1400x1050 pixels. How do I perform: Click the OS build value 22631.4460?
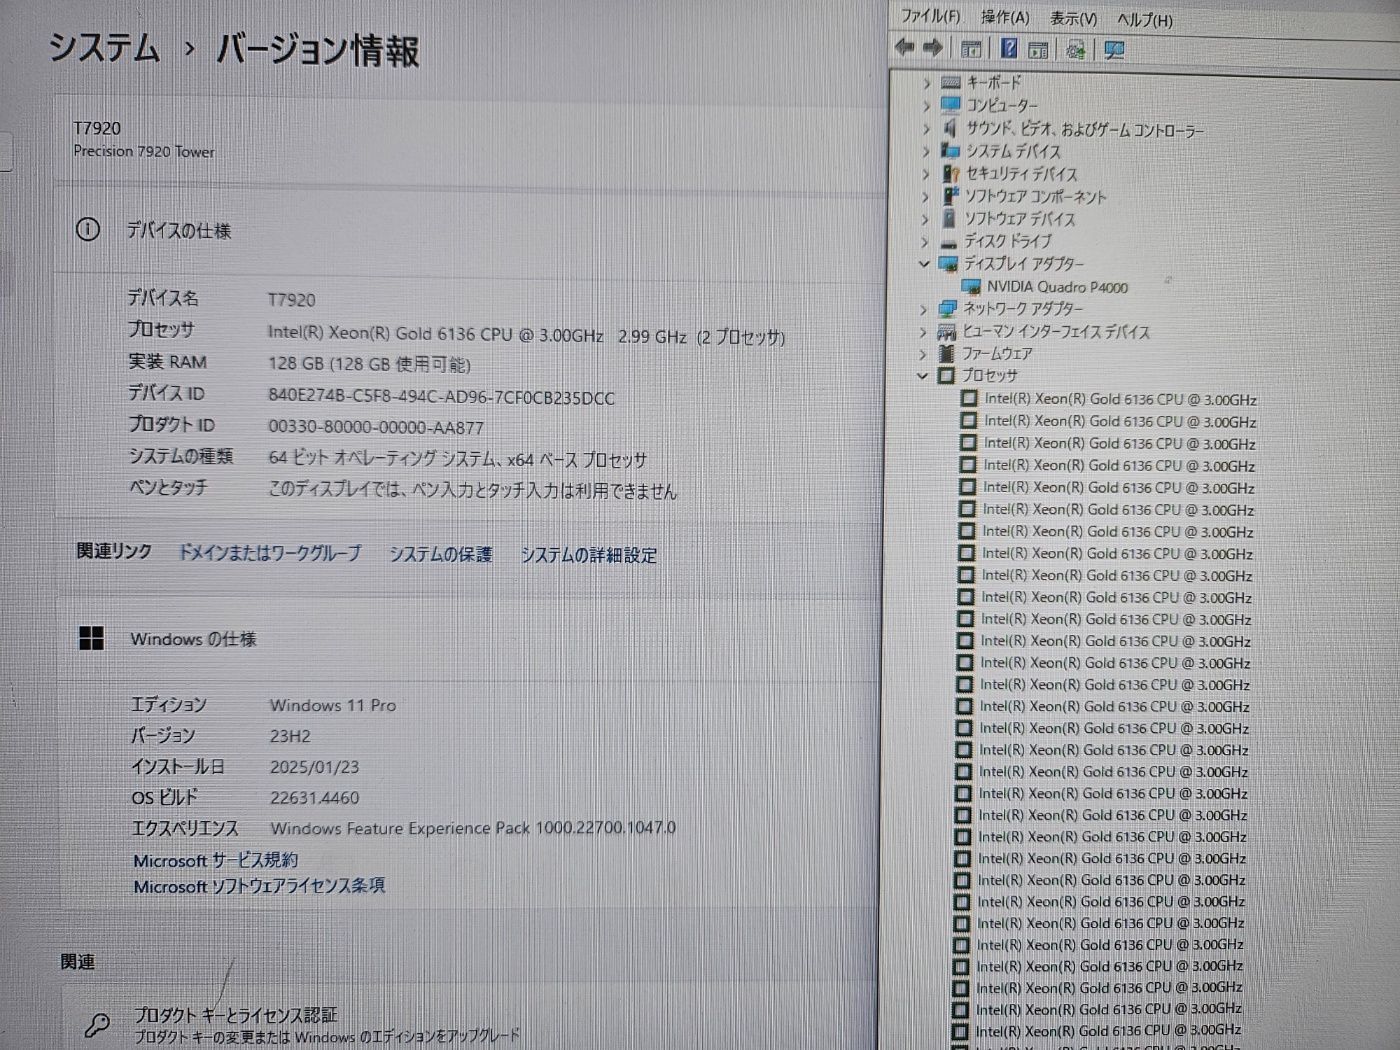point(314,798)
